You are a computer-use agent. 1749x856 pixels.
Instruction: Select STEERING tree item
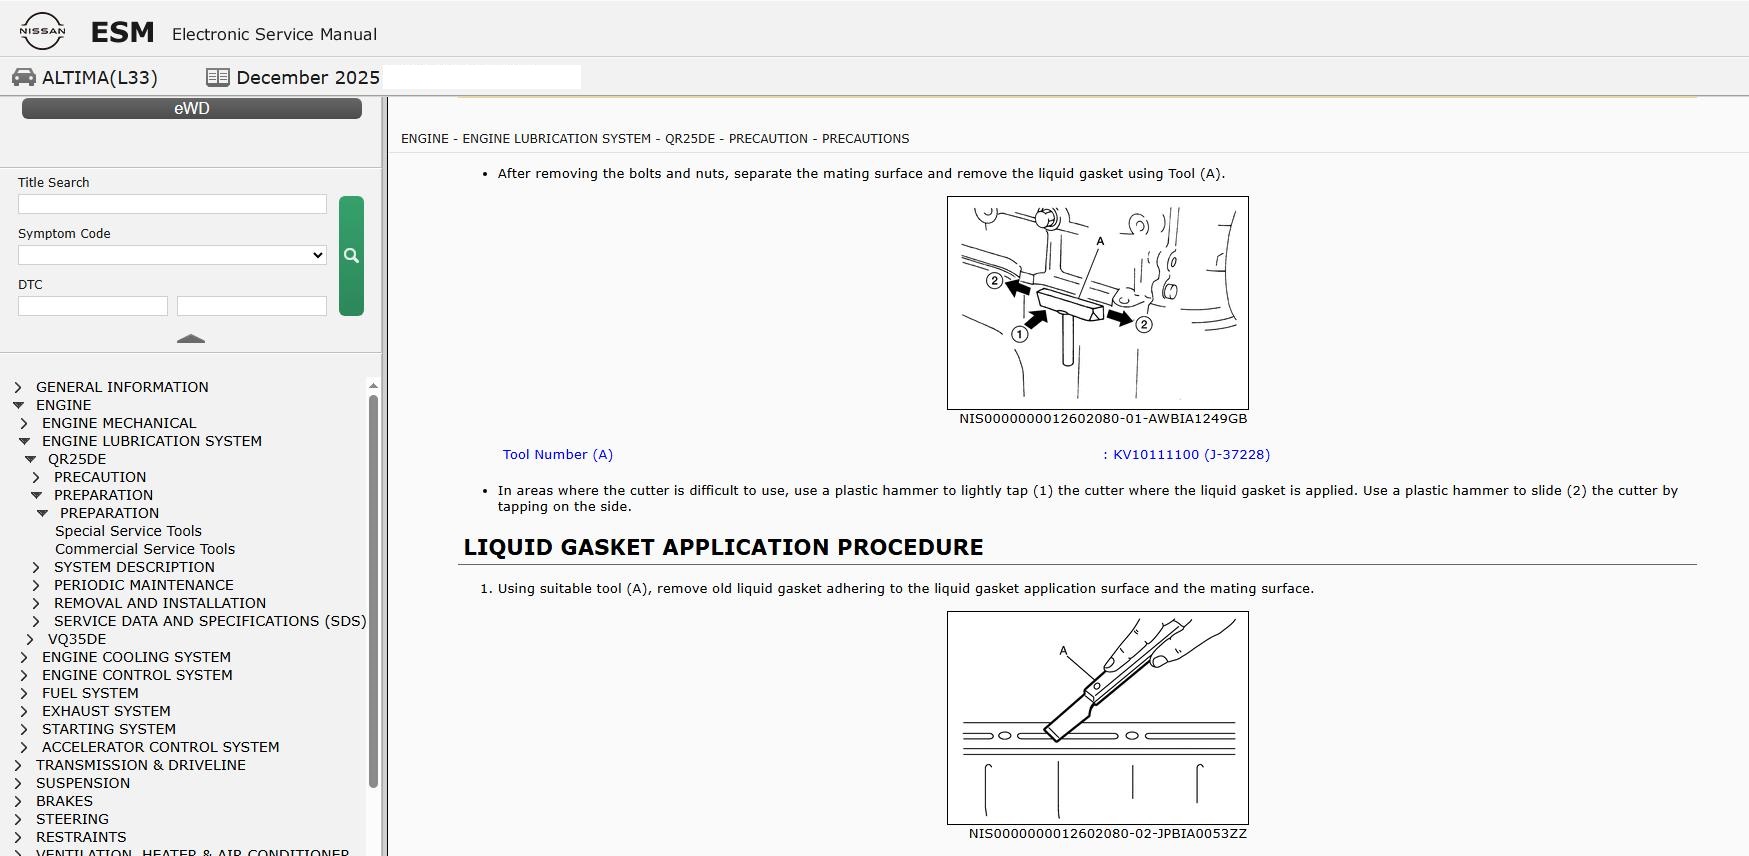coord(72,819)
